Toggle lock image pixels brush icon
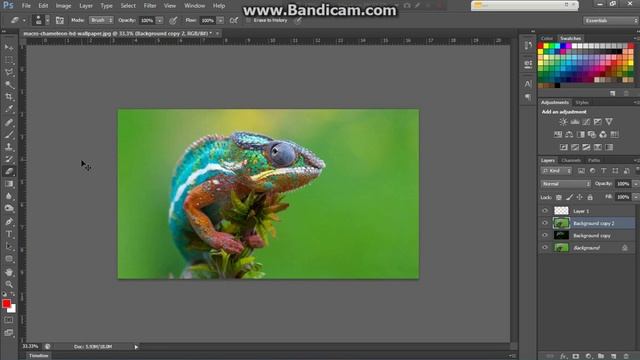The image size is (640, 360). pyautogui.click(x=569, y=197)
